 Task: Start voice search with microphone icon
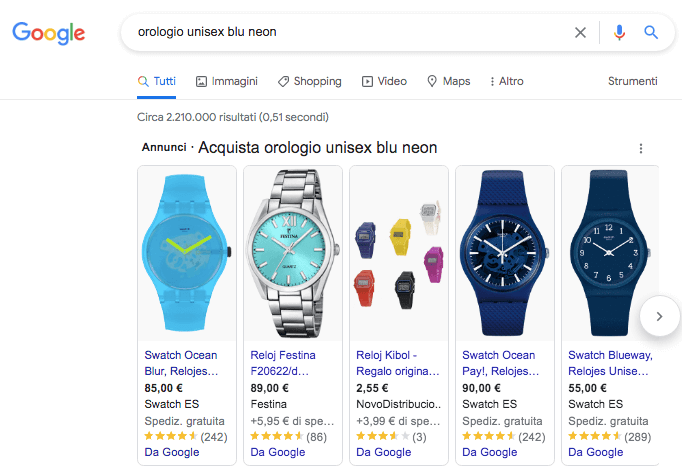click(619, 32)
